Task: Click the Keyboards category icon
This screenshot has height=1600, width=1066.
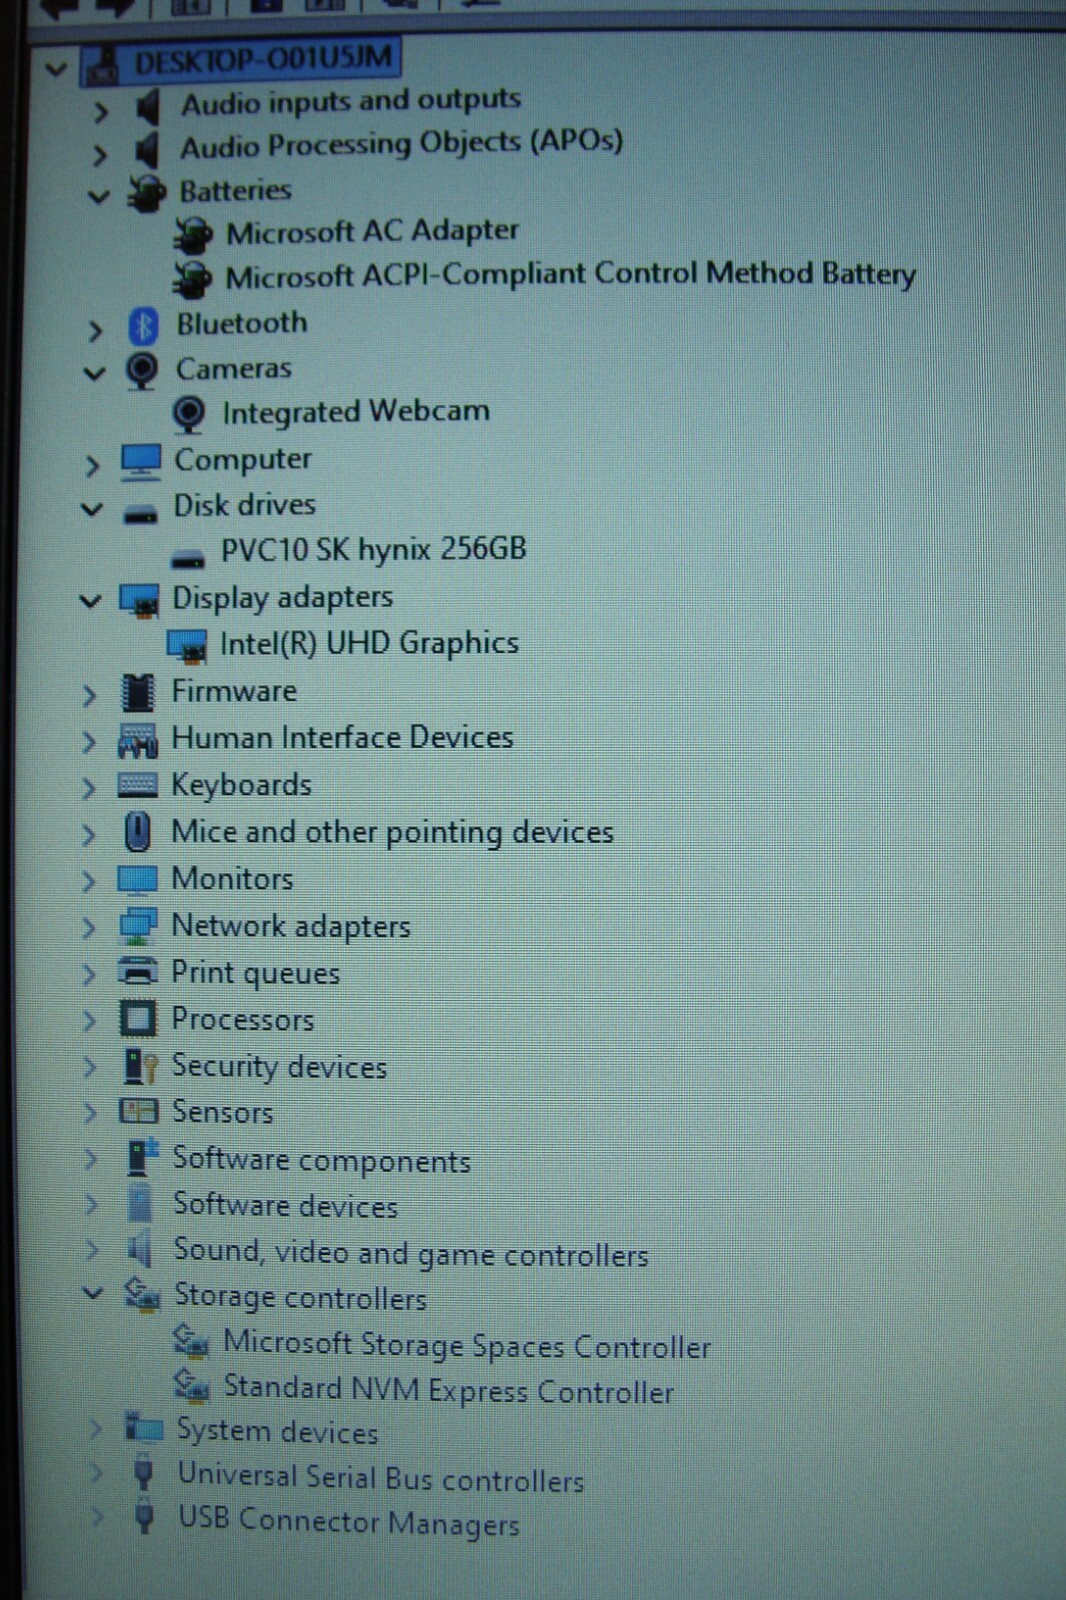Action: pos(137,785)
